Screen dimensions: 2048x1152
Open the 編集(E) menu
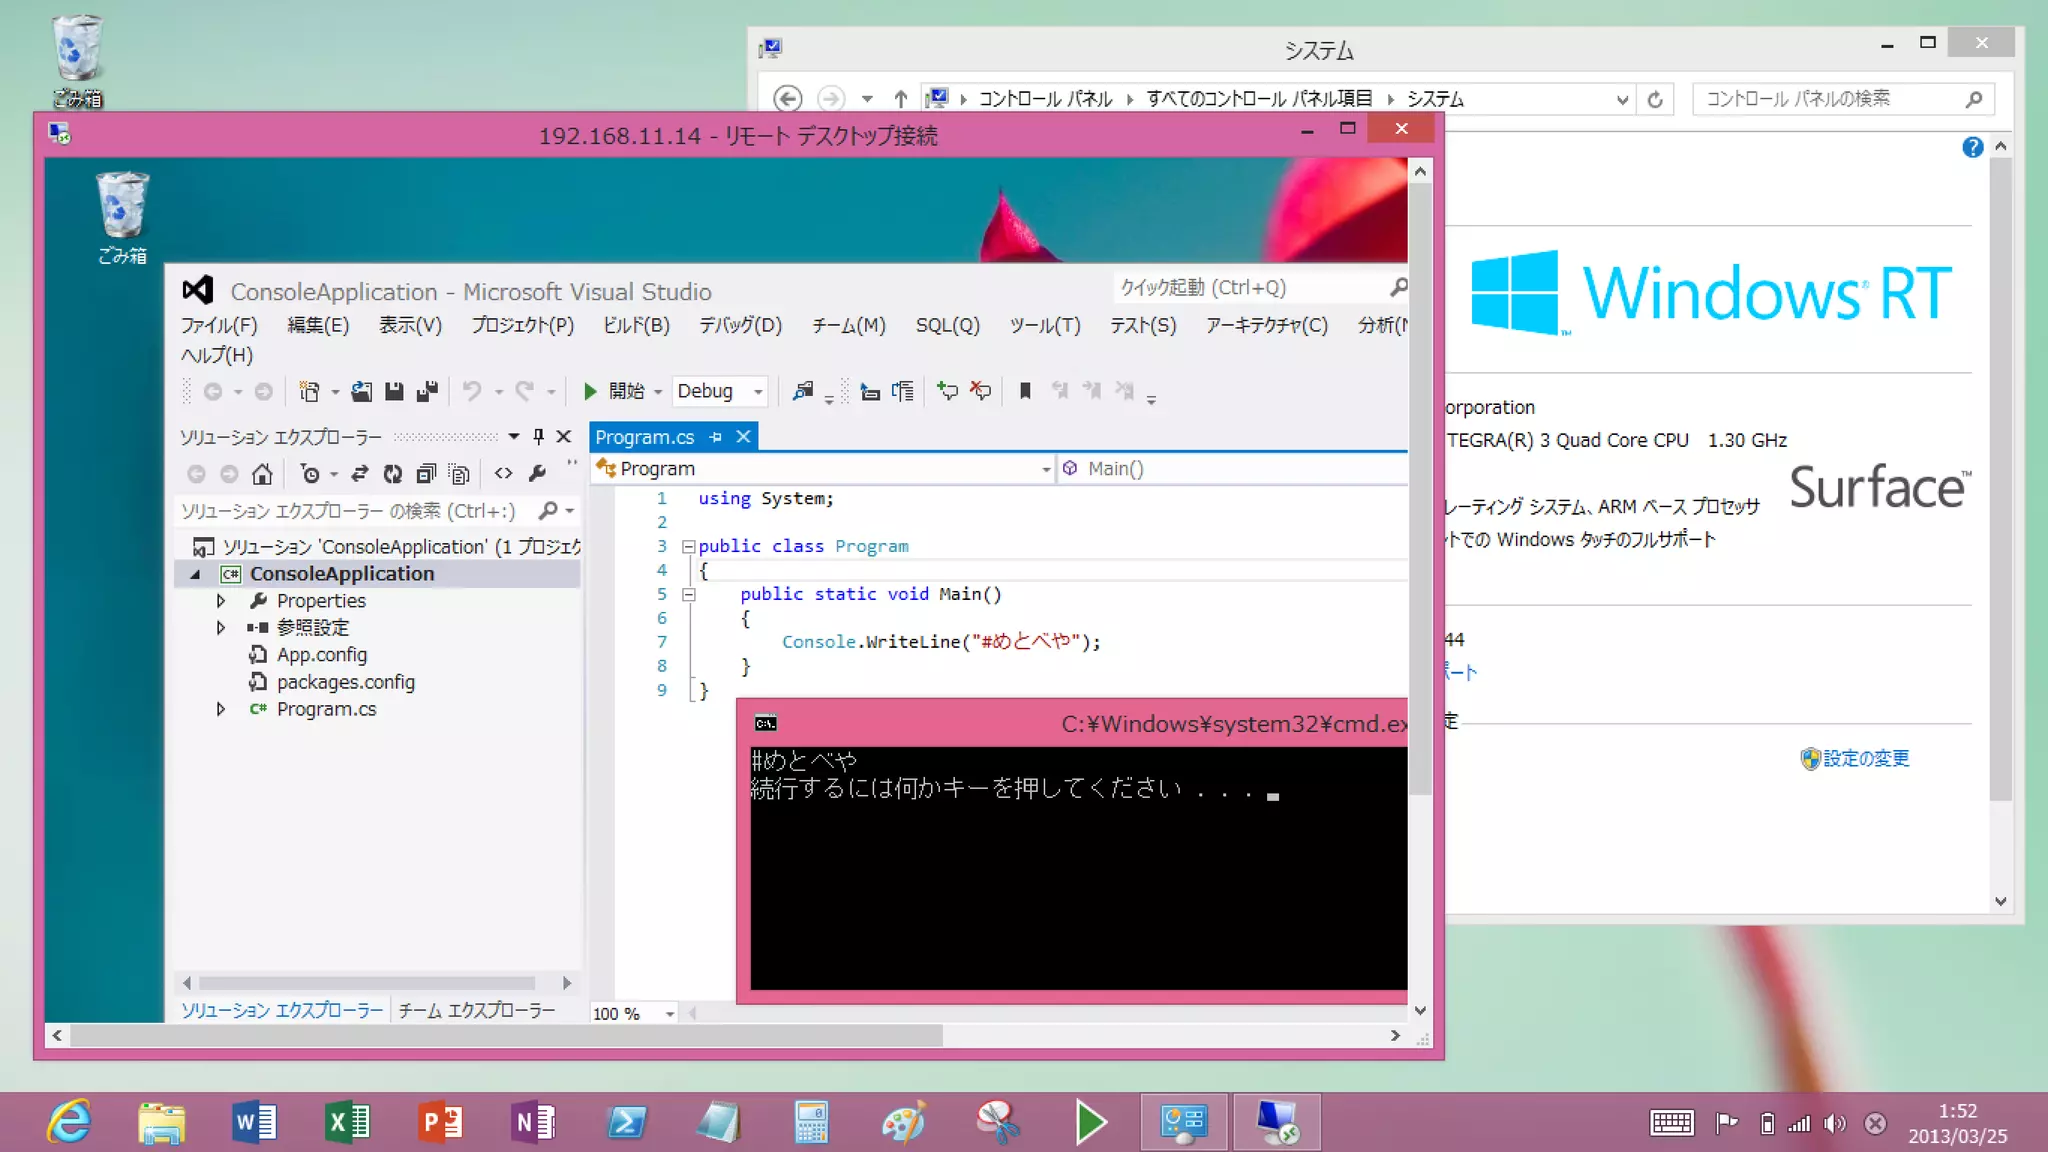(x=318, y=325)
